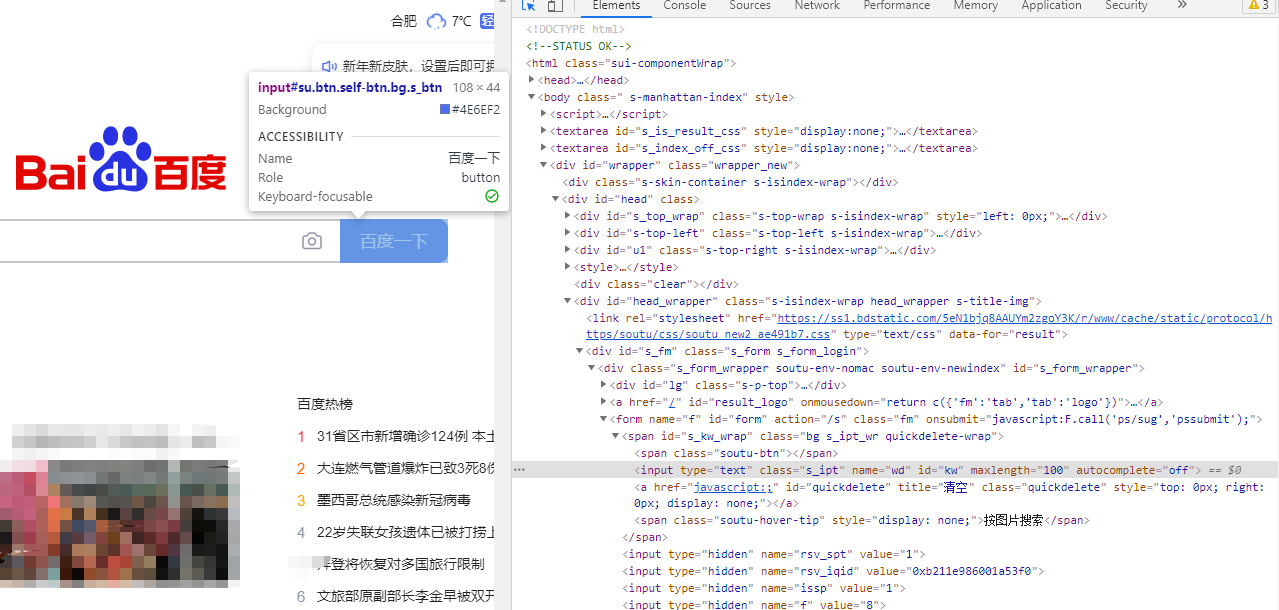Collapse the form name f node

604,419
